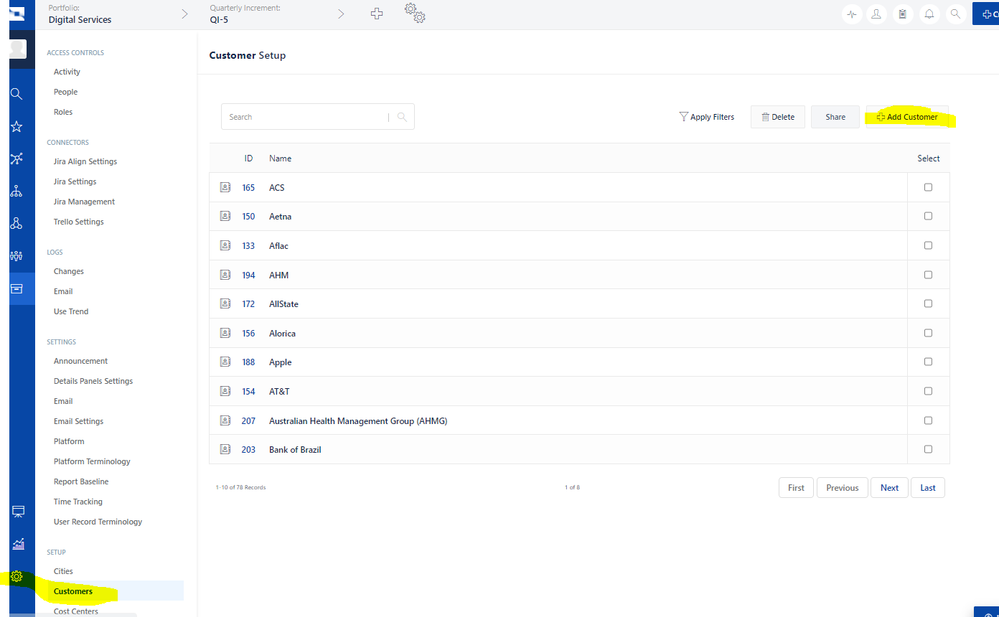Click the customer card icon for Bank of Brazil

point(225,449)
